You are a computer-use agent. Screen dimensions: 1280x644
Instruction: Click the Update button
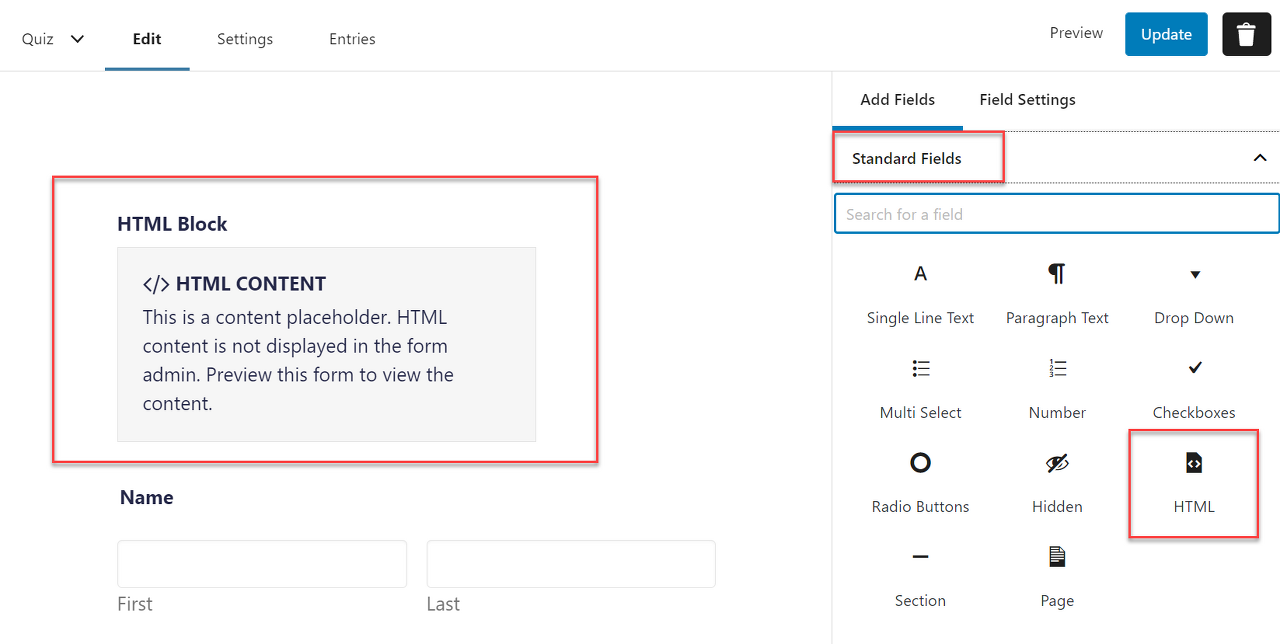[1166, 34]
